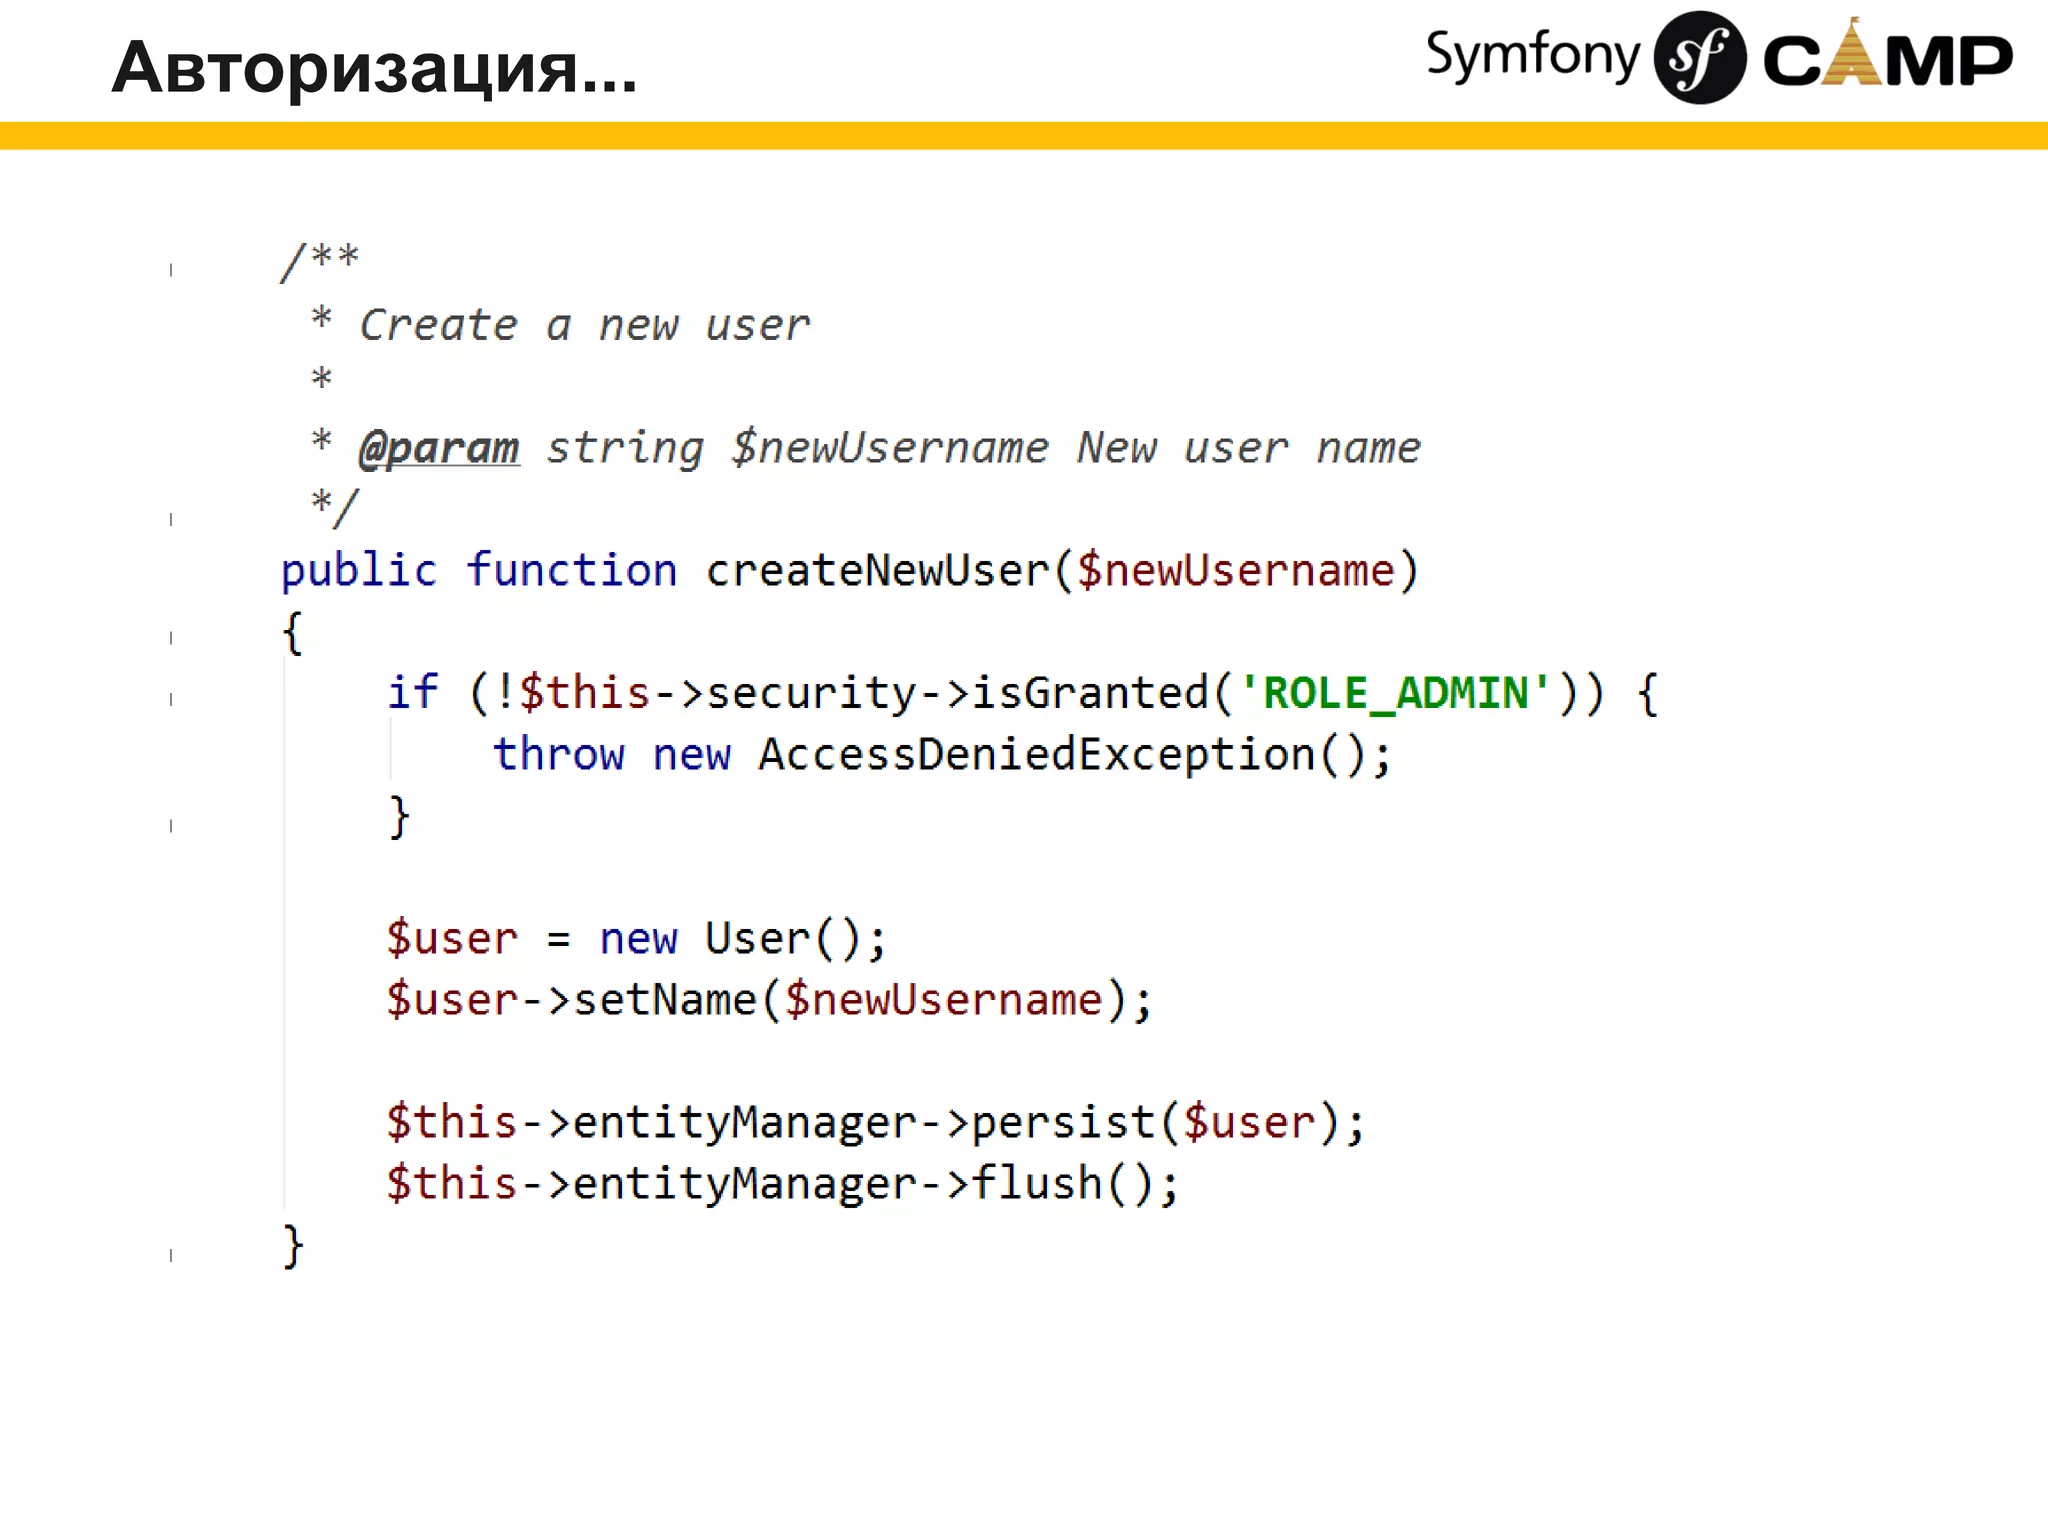Click the Symfony wordmark
This screenshot has width=2048, height=1536.
1532,56
